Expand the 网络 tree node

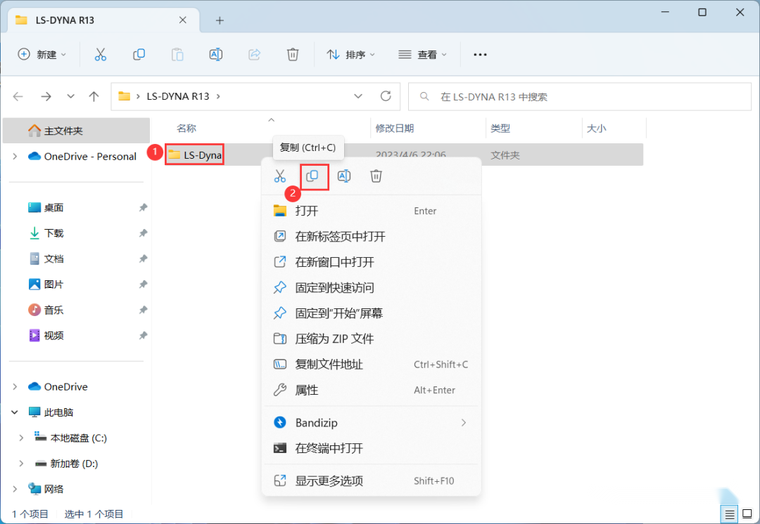point(15,489)
